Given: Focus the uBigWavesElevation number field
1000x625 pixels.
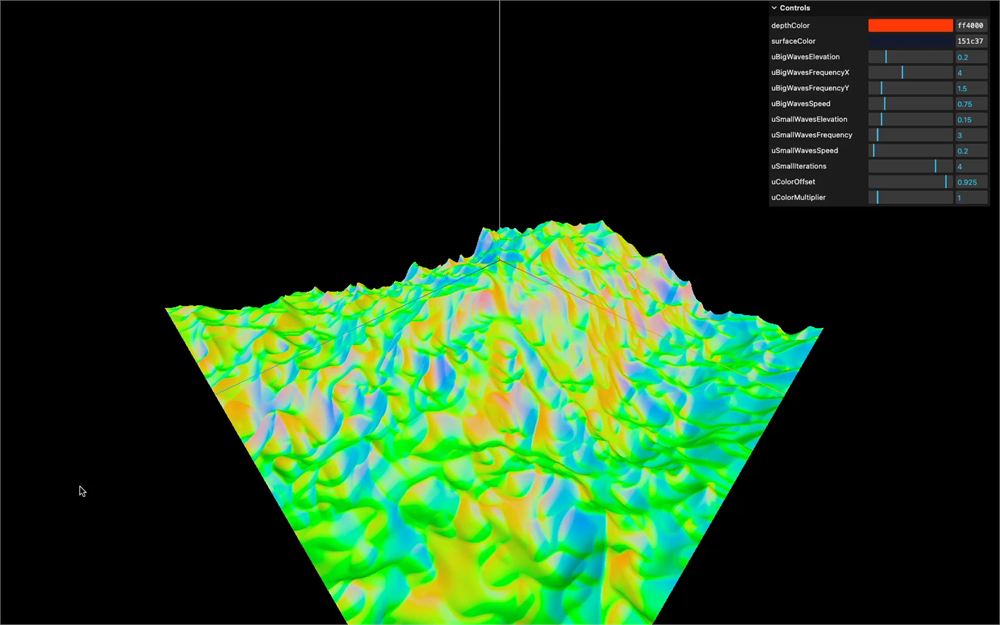Looking at the screenshot, I should click(x=971, y=57).
